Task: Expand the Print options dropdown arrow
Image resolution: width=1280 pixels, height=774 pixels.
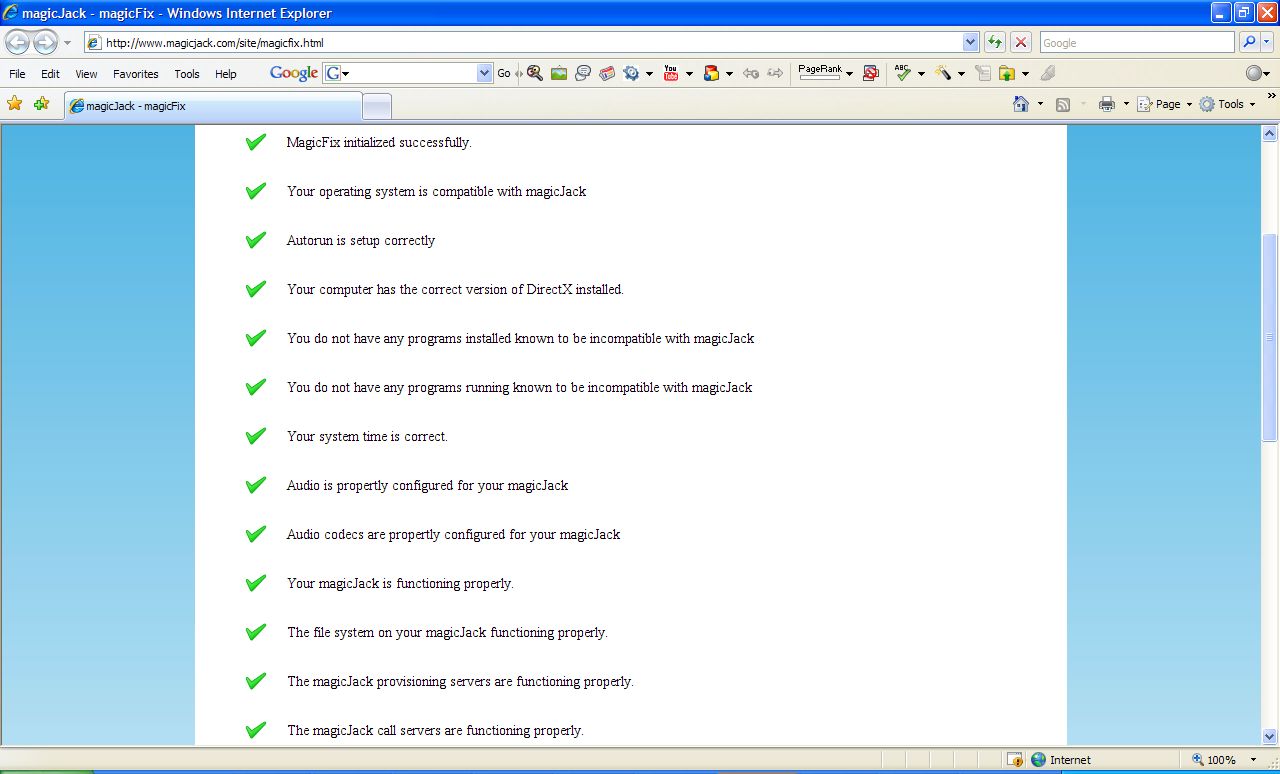Action: (1125, 104)
